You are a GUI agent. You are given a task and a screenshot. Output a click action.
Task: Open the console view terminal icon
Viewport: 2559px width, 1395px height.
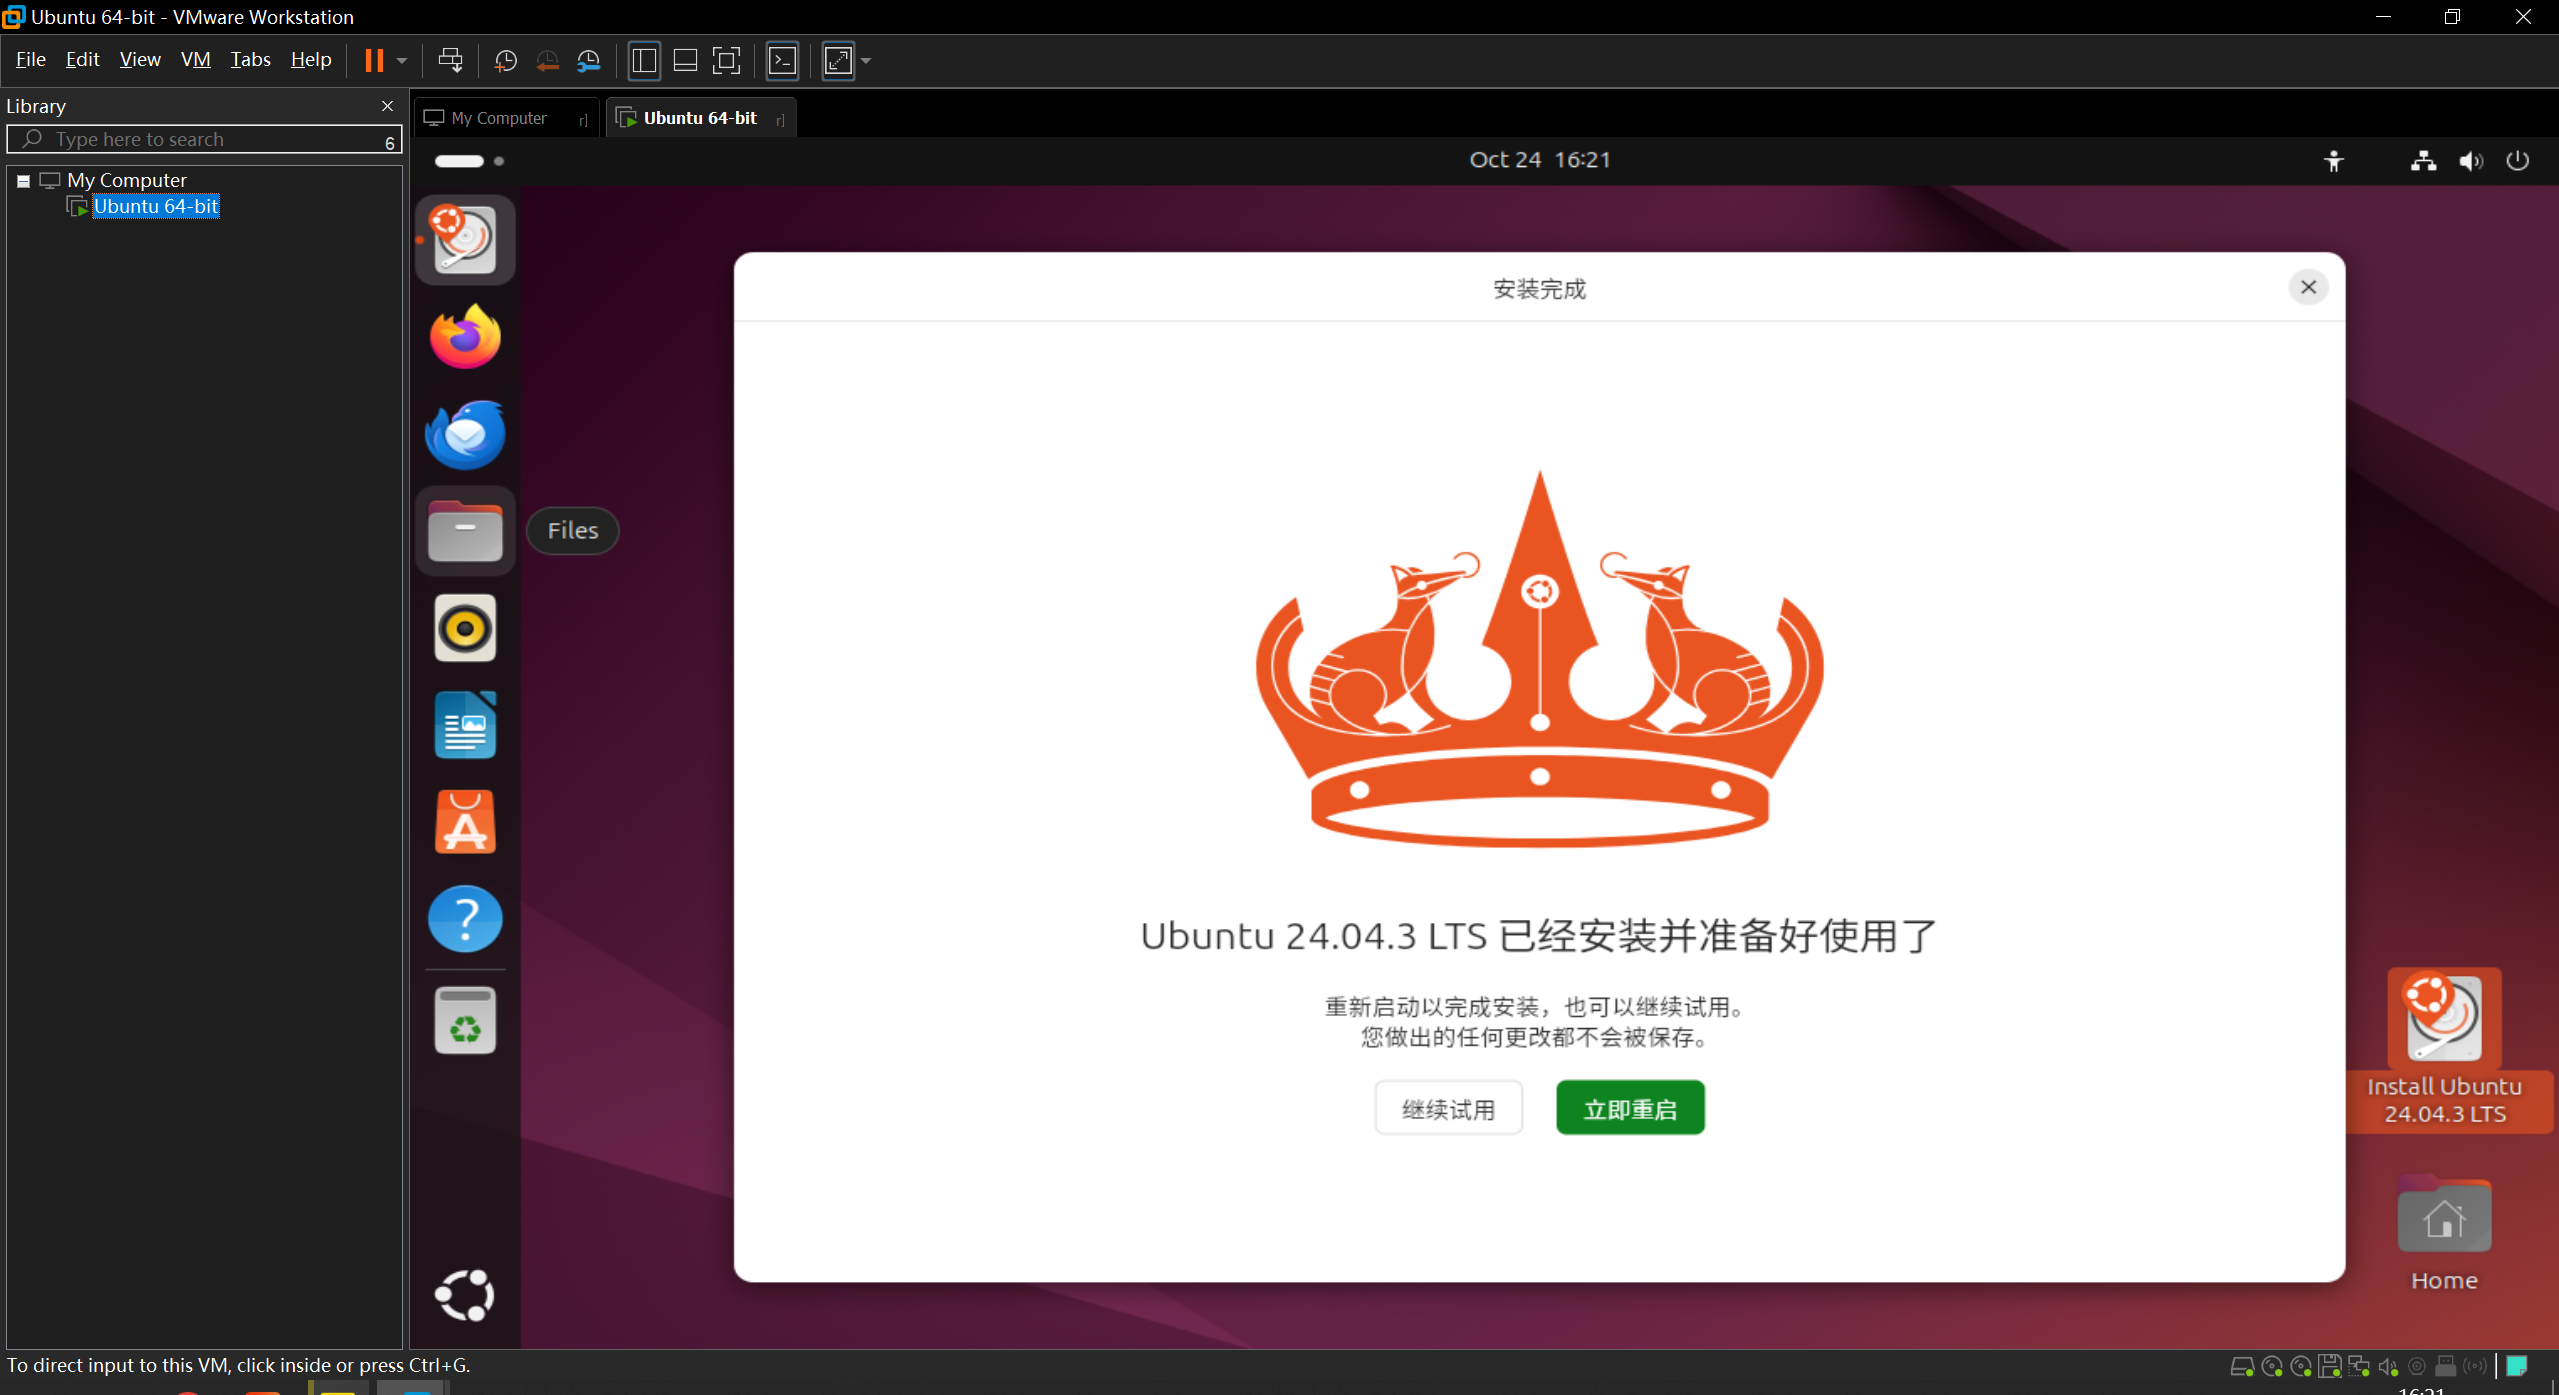tap(782, 61)
